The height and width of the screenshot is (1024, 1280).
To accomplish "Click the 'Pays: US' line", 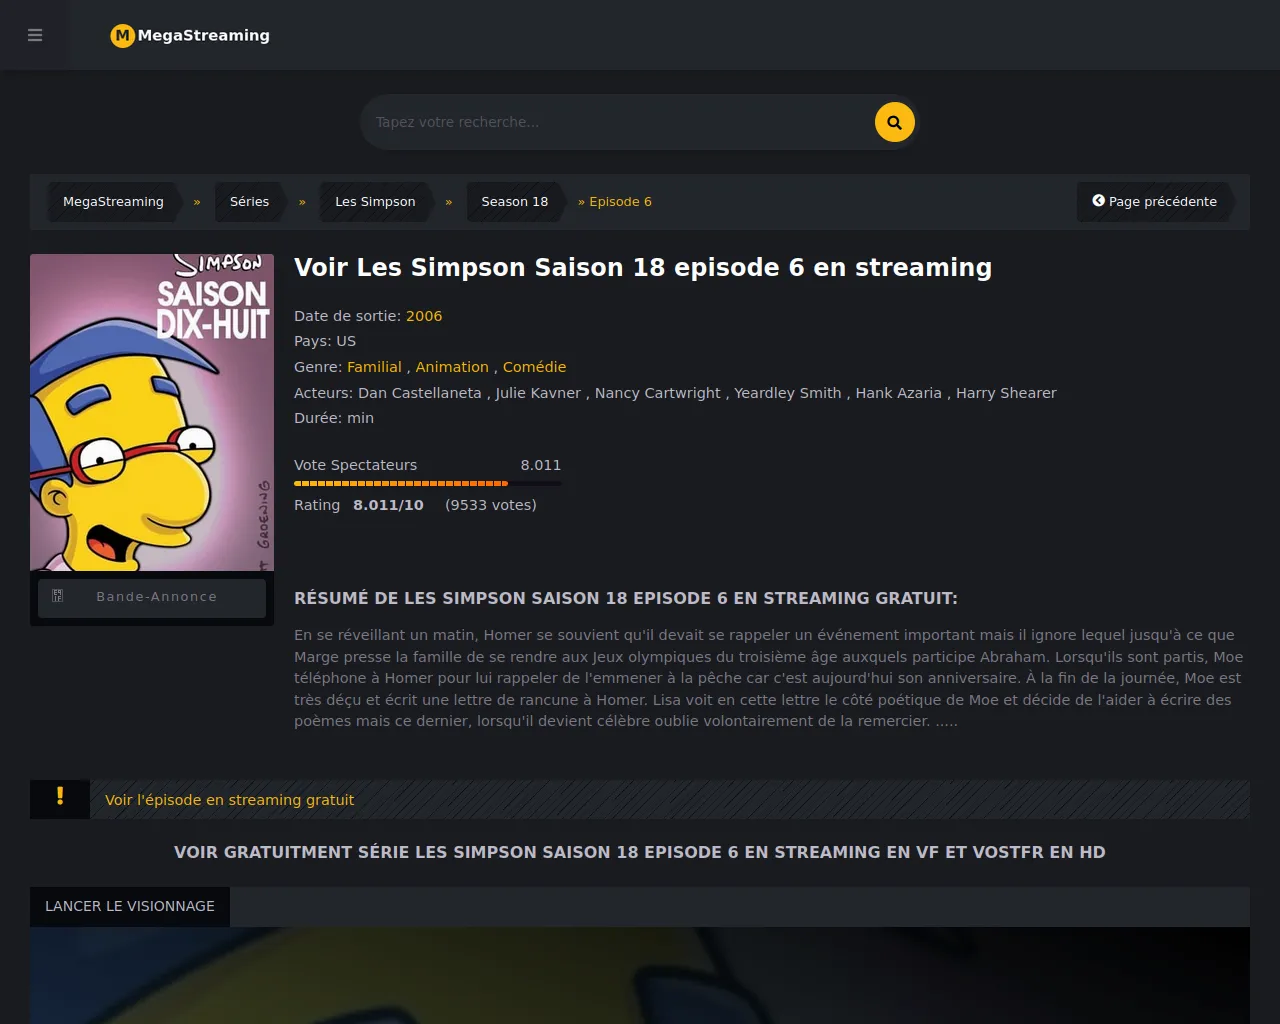I will click(325, 341).
